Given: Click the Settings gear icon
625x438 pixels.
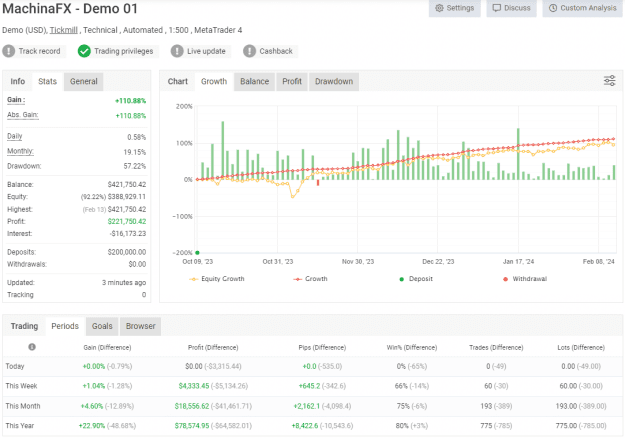Looking at the screenshot, I should click(439, 8).
